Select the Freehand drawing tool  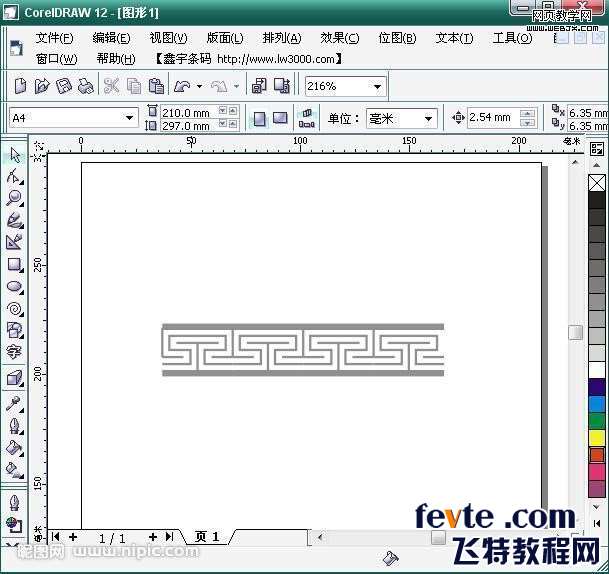point(15,220)
